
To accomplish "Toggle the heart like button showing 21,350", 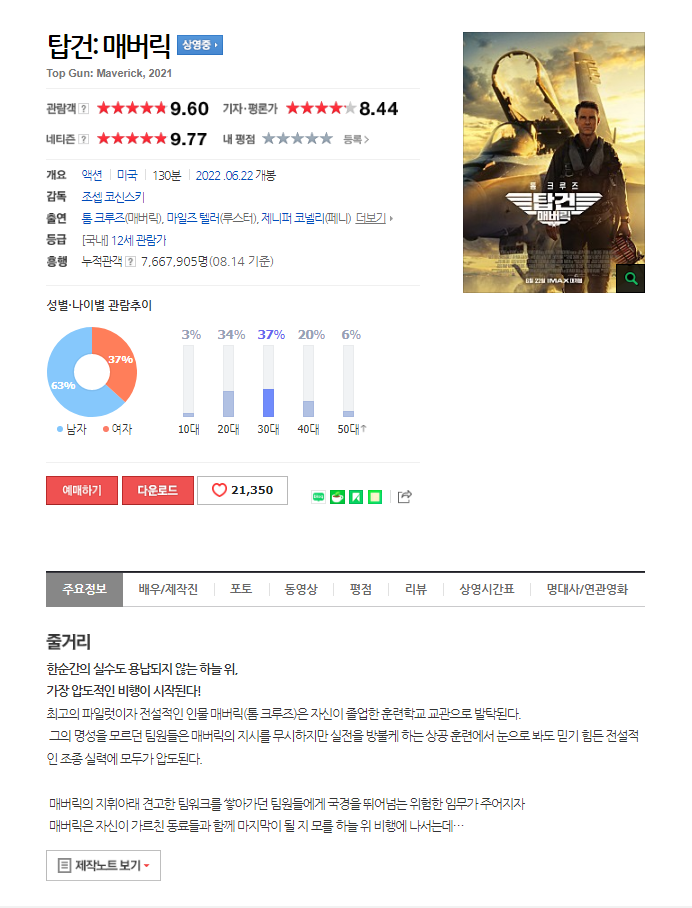I will (242, 490).
